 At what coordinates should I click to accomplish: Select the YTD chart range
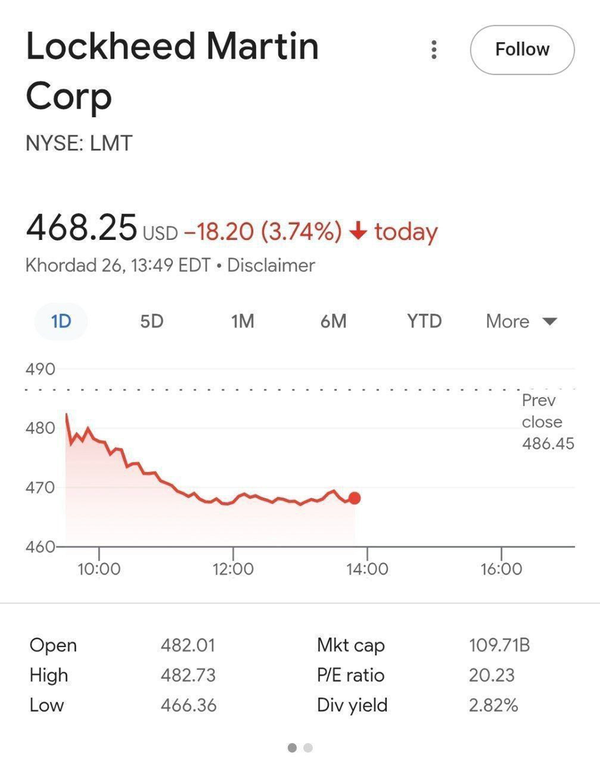[424, 321]
